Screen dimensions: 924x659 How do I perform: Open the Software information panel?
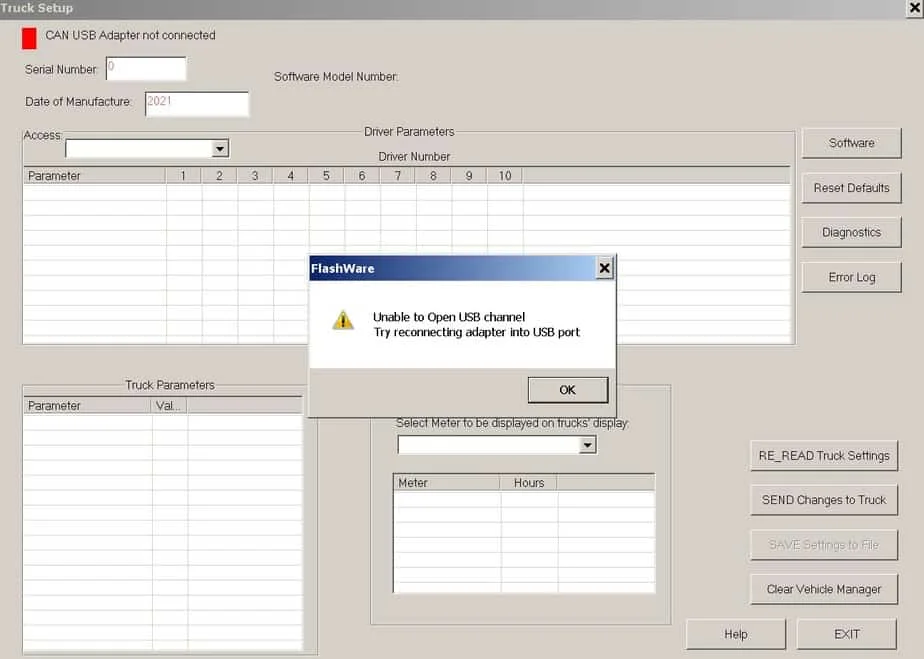tap(851, 142)
